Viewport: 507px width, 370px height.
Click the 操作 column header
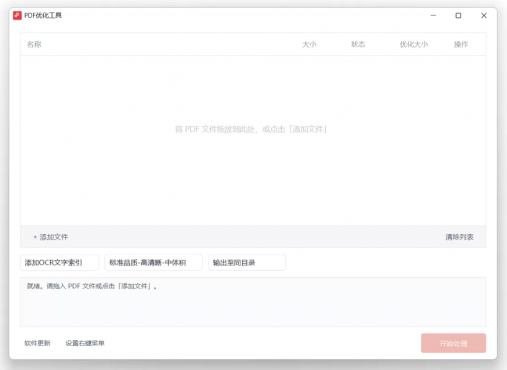[x=461, y=44]
